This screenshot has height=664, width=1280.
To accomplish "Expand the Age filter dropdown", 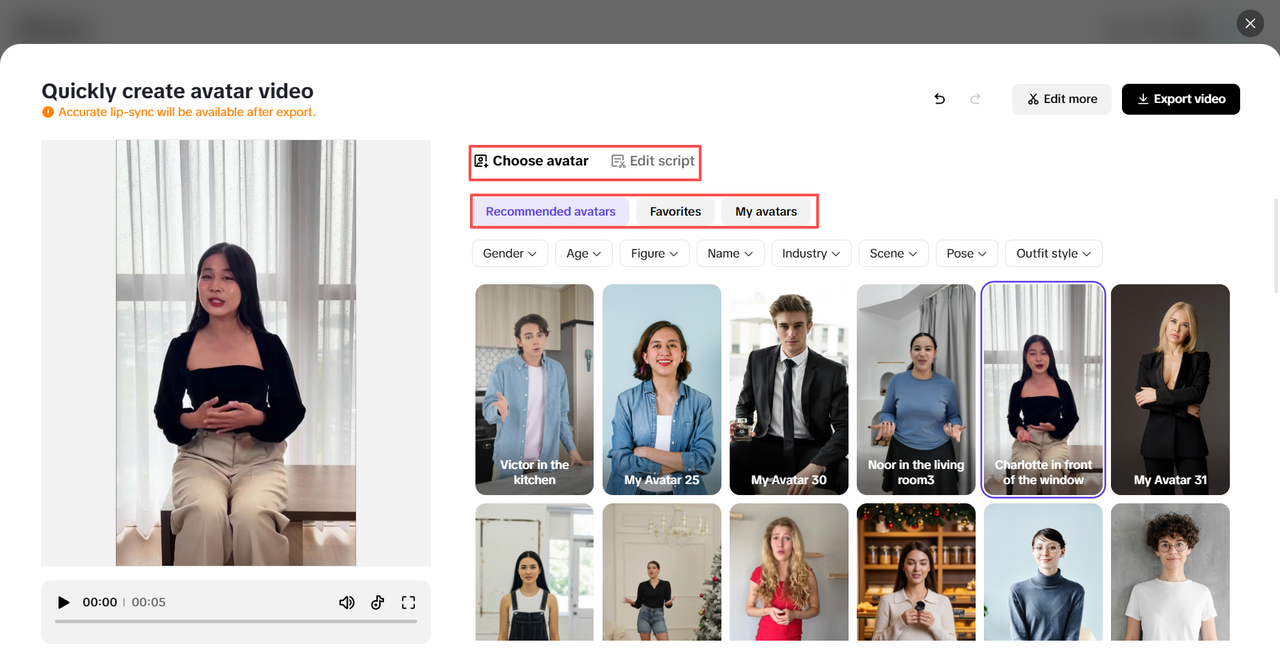I will pos(584,253).
